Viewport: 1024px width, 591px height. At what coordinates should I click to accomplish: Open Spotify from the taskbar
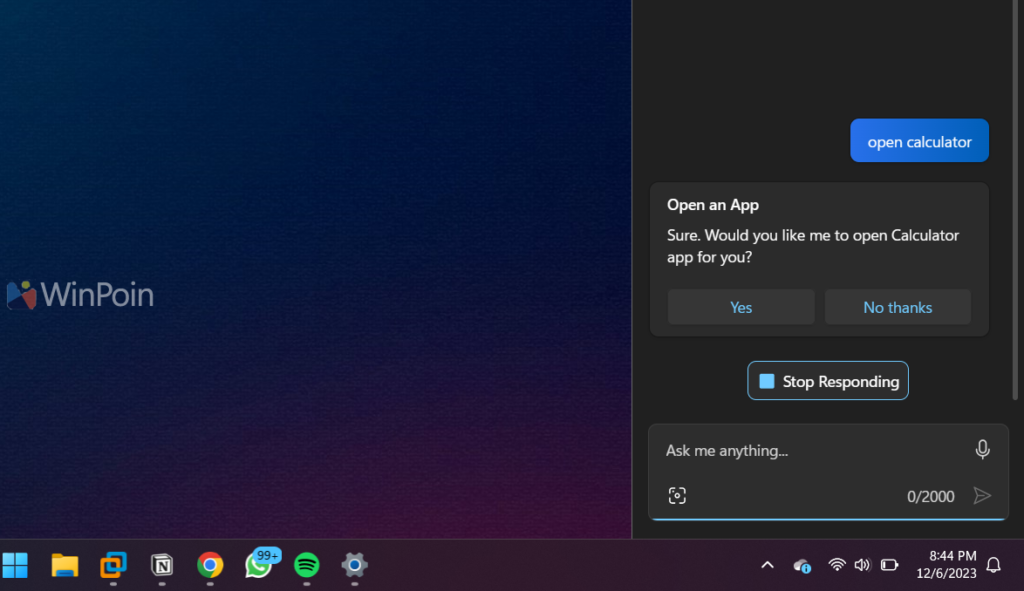pyautogui.click(x=307, y=565)
